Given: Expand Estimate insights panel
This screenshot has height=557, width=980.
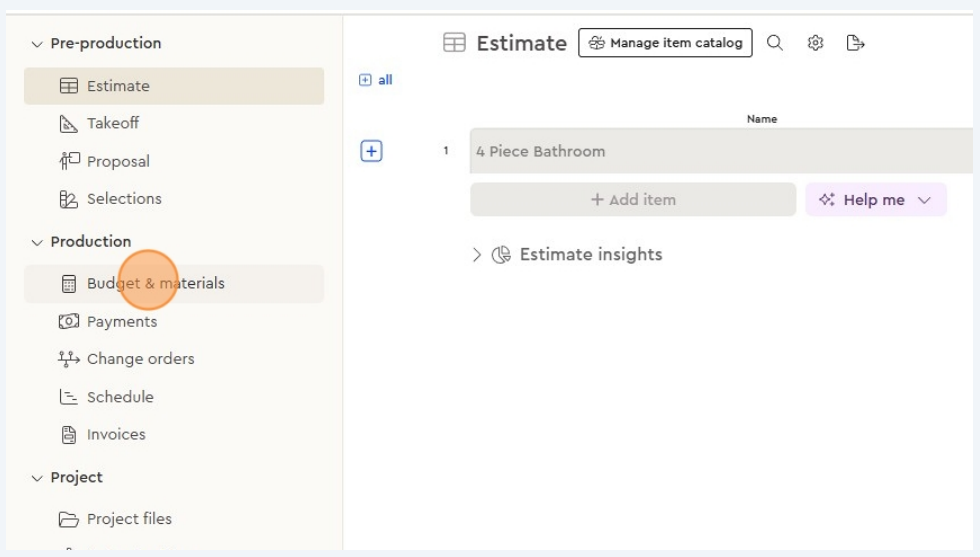Looking at the screenshot, I should click(477, 255).
